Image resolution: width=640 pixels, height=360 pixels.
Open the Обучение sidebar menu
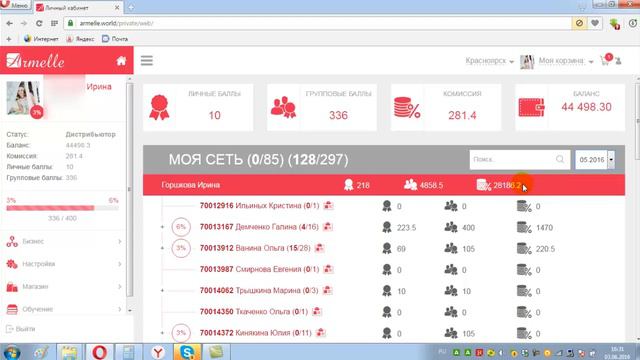pyautogui.click(x=64, y=309)
